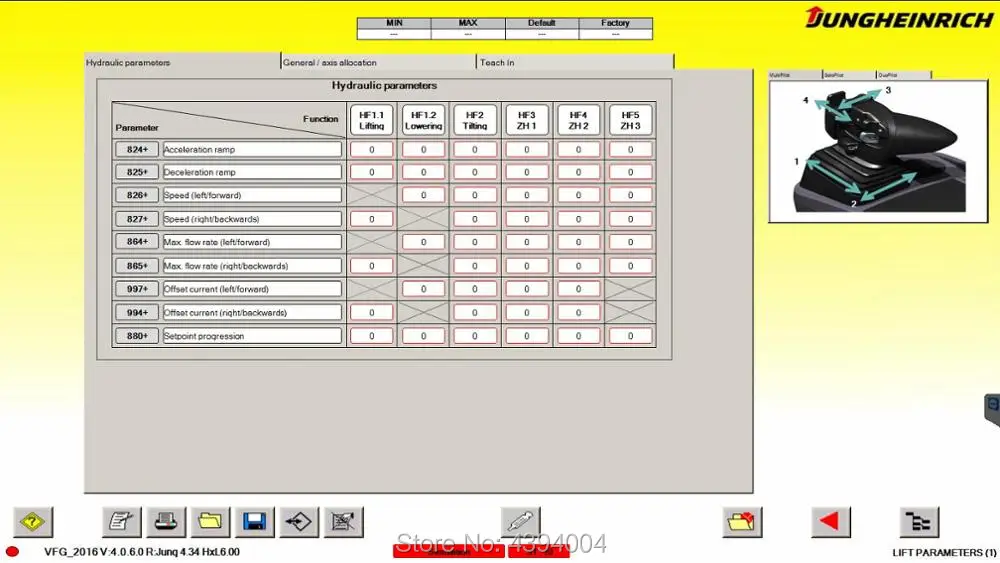Switch to Hydraulic parameters tab
The height and width of the screenshot is (563, 1000).
[182, 62]
